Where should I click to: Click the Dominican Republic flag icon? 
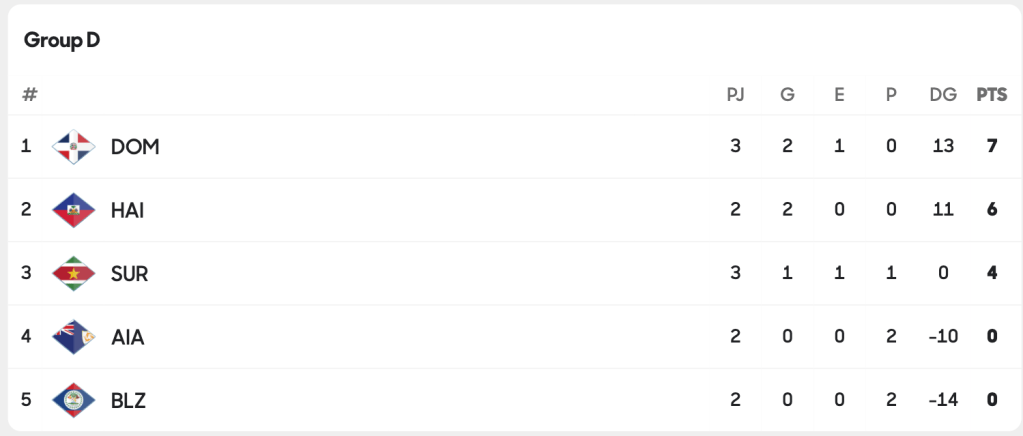(73, 147)
